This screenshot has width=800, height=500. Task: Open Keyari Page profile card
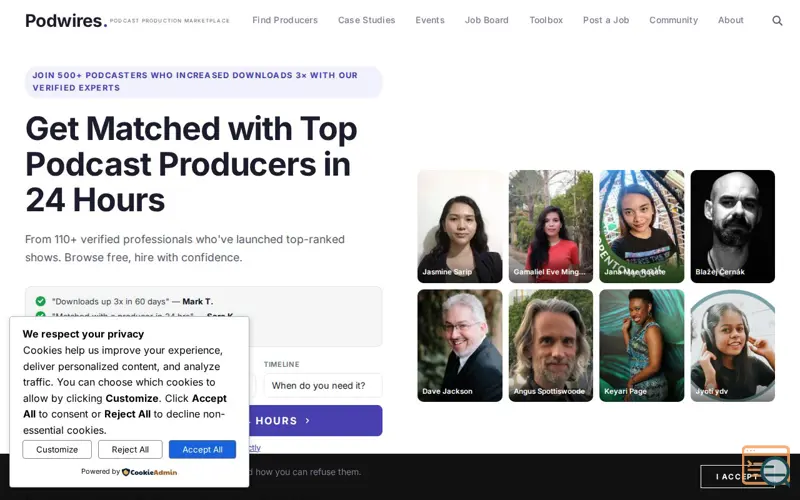(x=641, y=345)
